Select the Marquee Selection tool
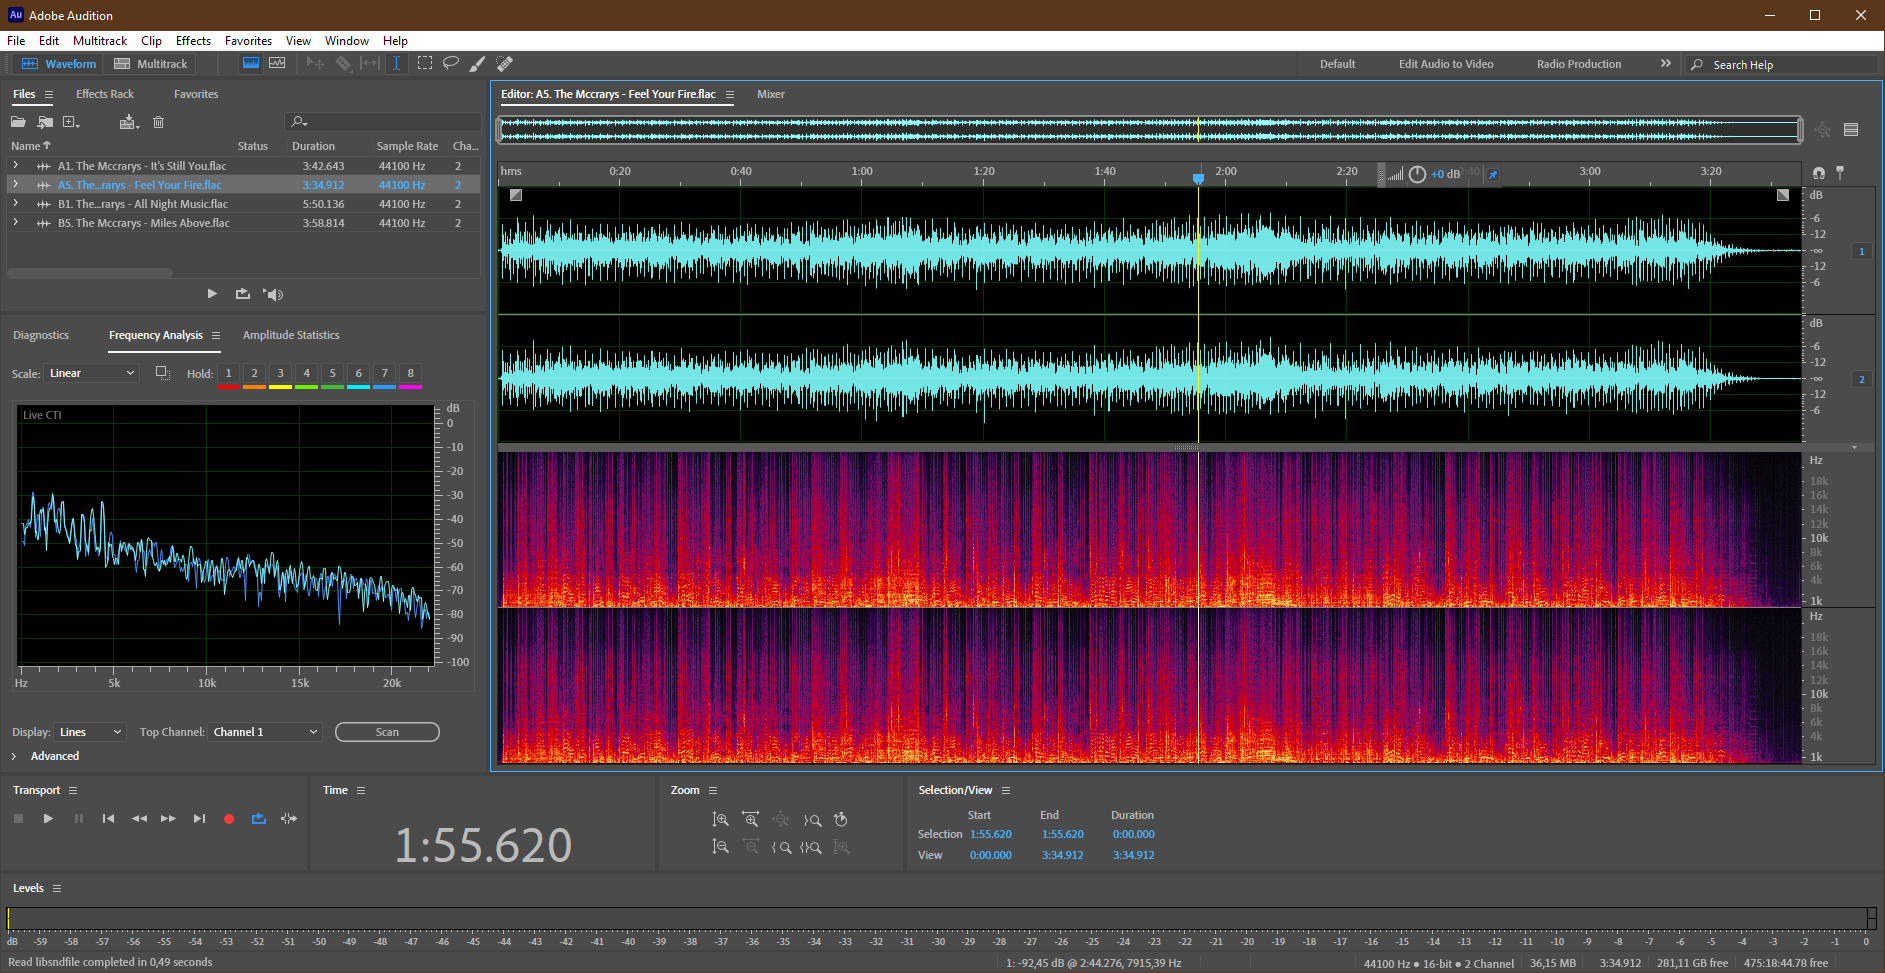Viewport: 1885px width, 973px height. (x=425, y=63)
